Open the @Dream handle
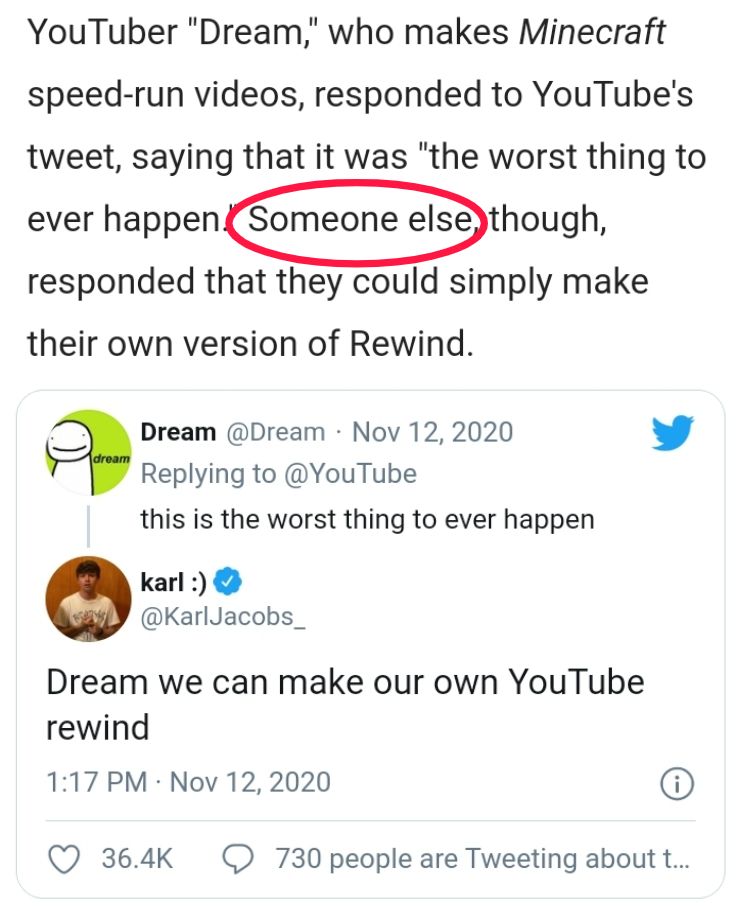 (x=278, y=432)
